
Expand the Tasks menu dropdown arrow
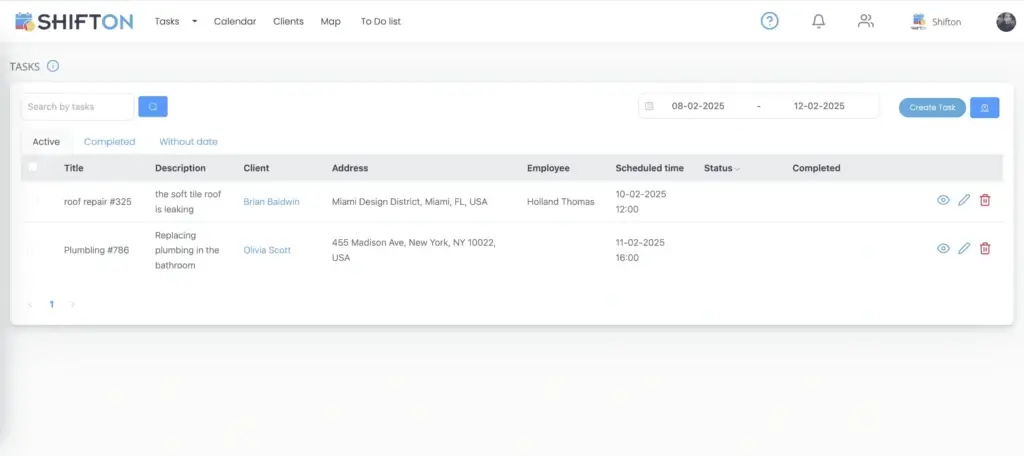coord(194,21)
